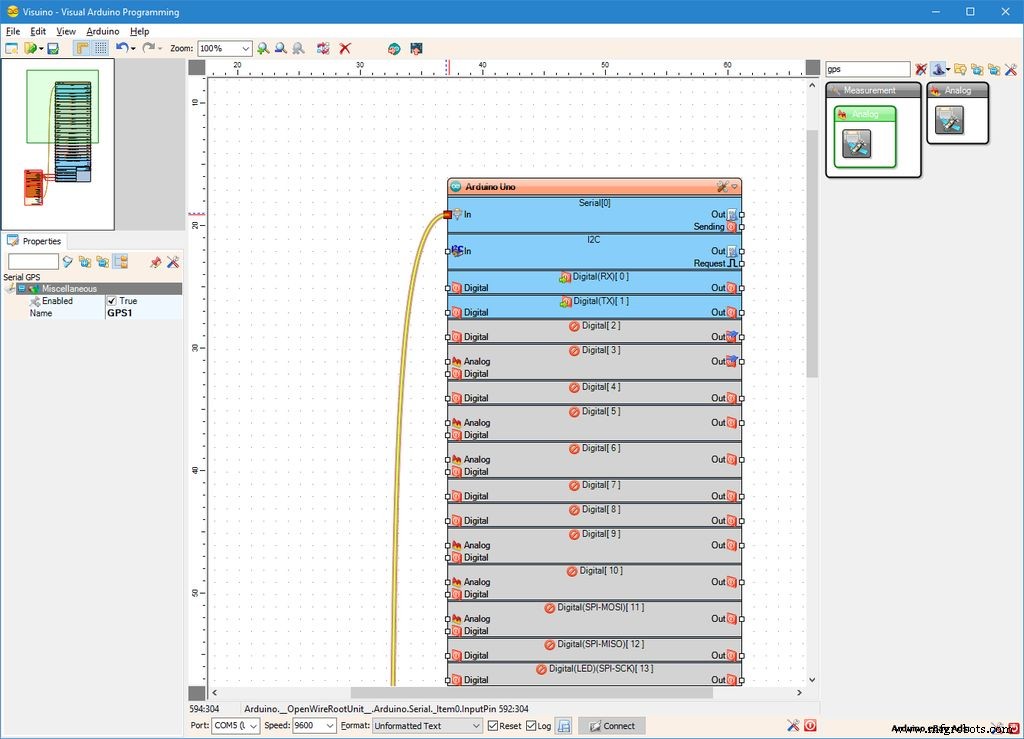This screenshot has height=739, width=1024.
Task: Click the component search field containing gps
Action: pyautogui.click(x=866, y=69)
